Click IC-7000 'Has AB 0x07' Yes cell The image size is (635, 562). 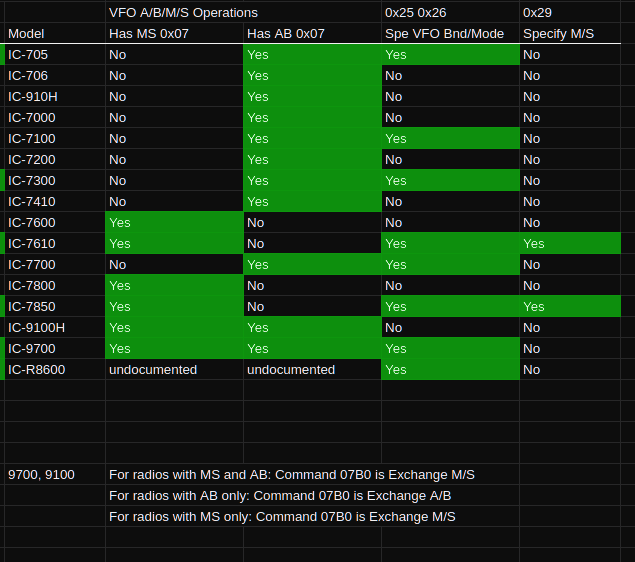pyautogui.click(x=312, y=118)
